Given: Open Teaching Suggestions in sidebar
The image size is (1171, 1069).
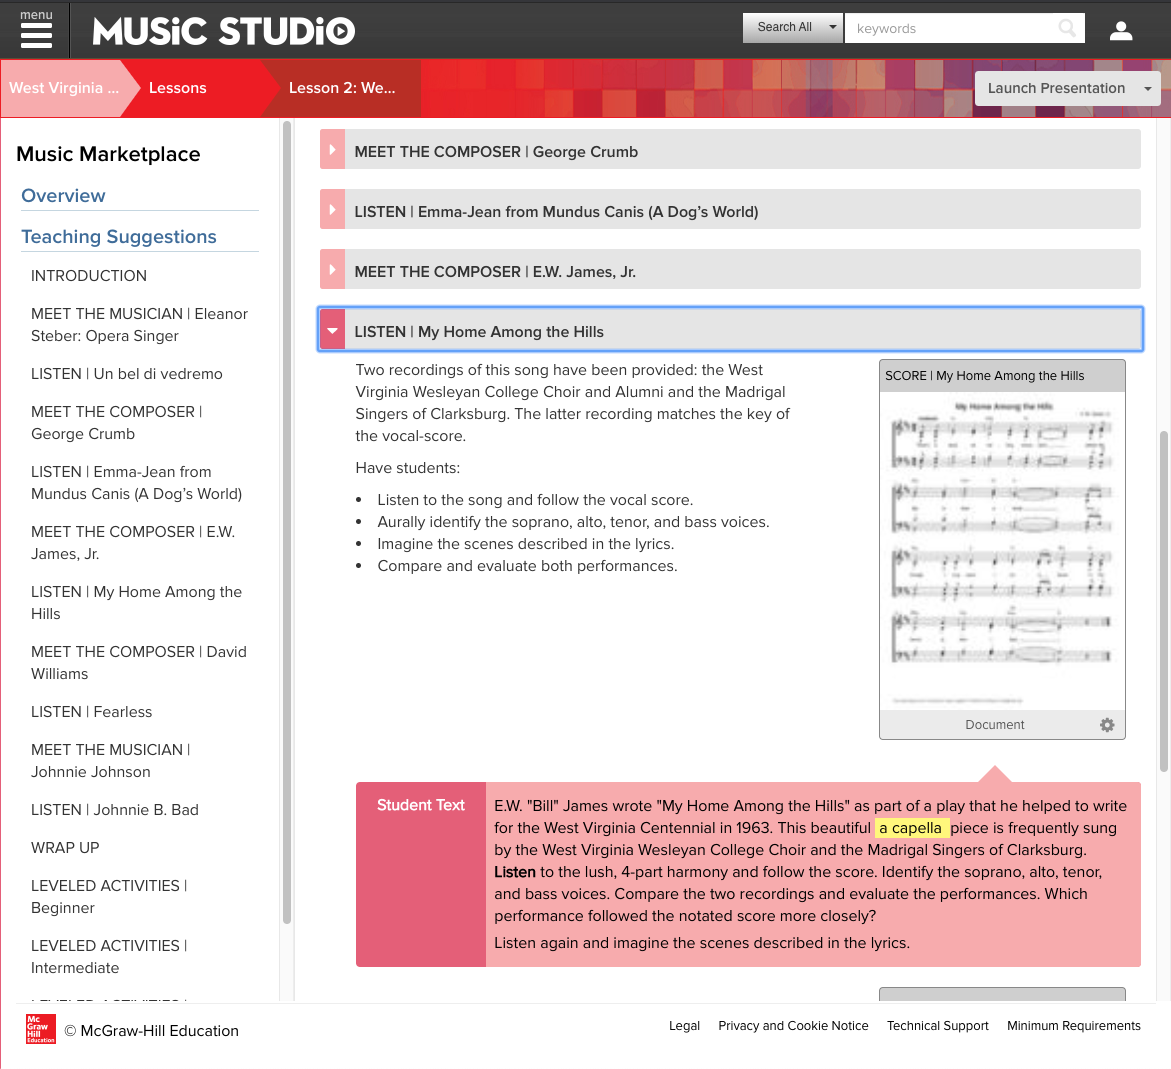Looking at the screenshot, I should tap(119, 237).
